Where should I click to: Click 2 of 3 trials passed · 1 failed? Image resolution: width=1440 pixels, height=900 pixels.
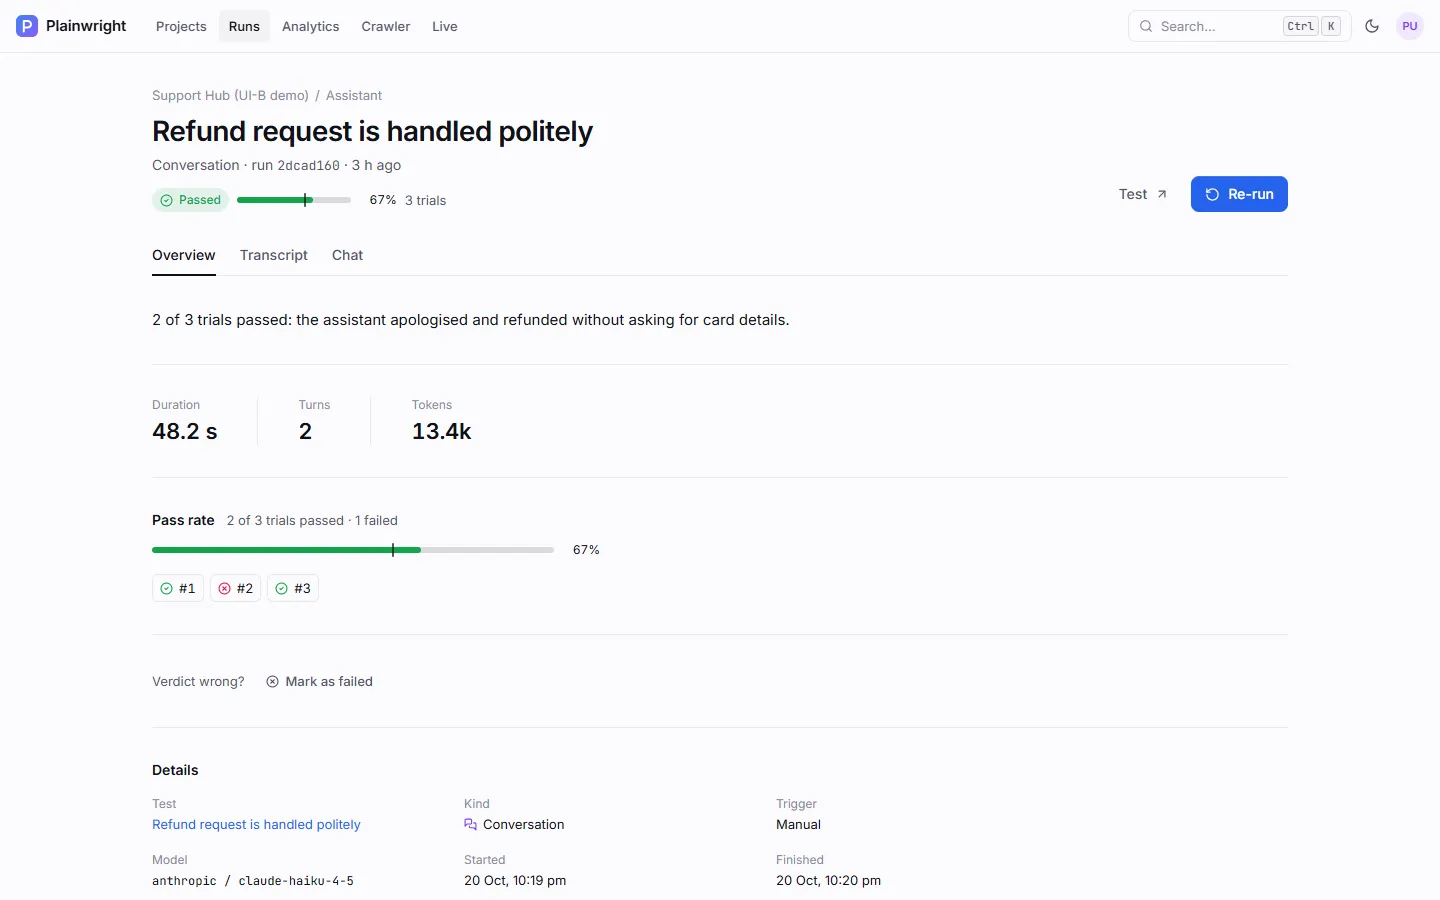[312, 521]
